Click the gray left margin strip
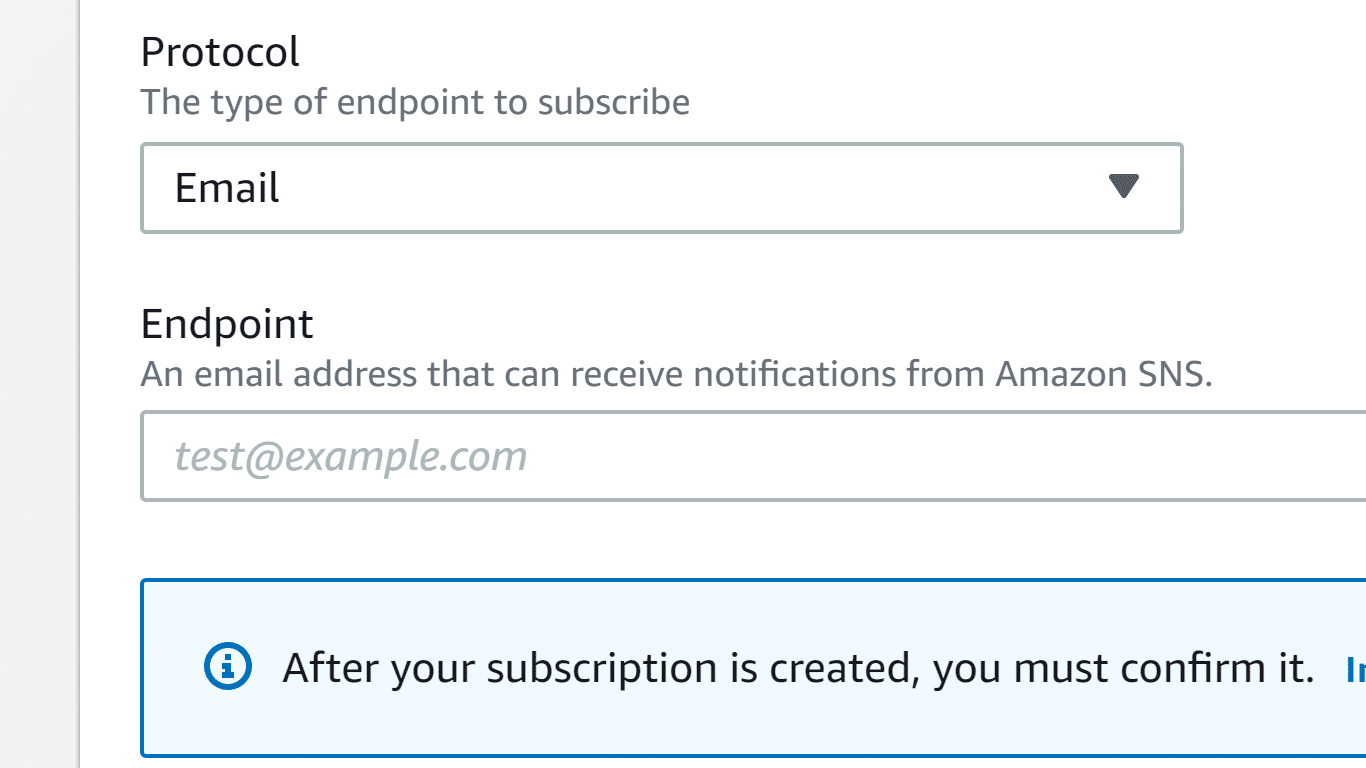1366x768 pixels. pyautogui.click(x=38, y=400)
